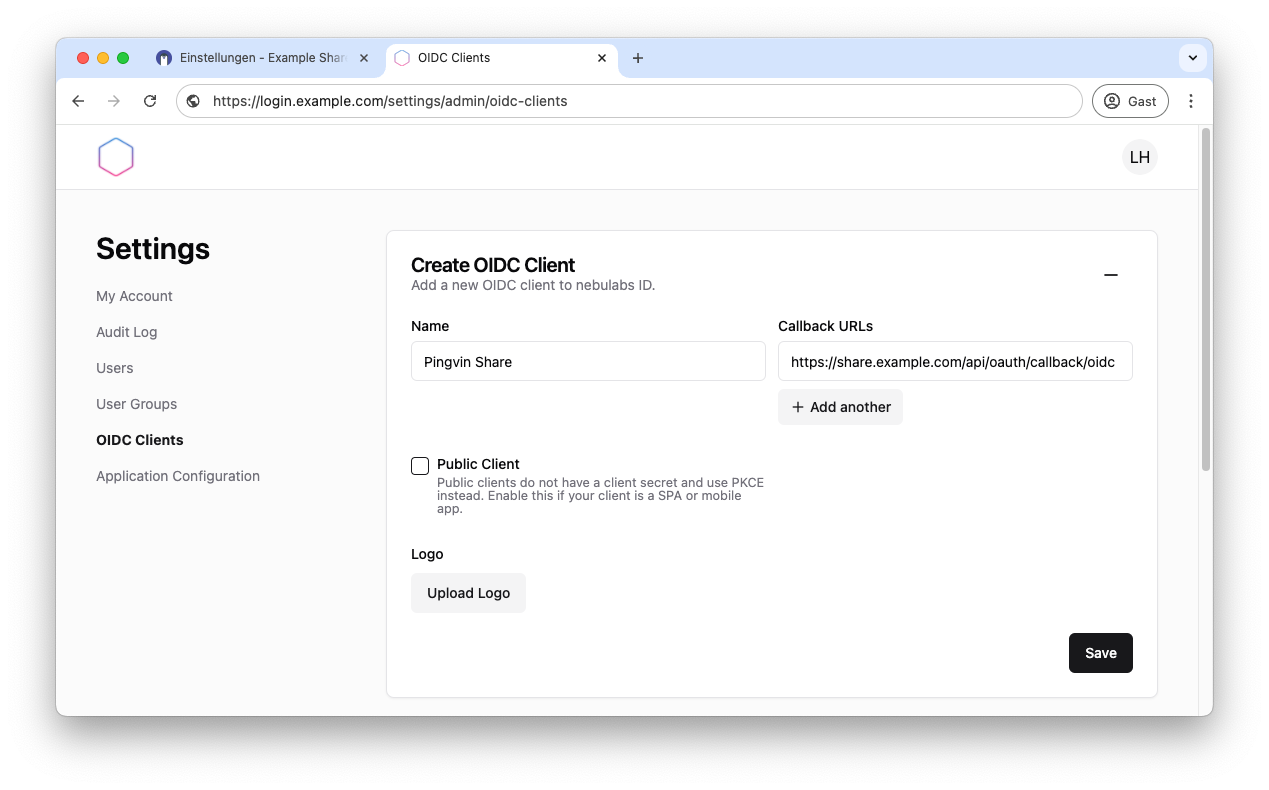Open the Gast profile button
1269x790 pixels.
coord(1130,101)
